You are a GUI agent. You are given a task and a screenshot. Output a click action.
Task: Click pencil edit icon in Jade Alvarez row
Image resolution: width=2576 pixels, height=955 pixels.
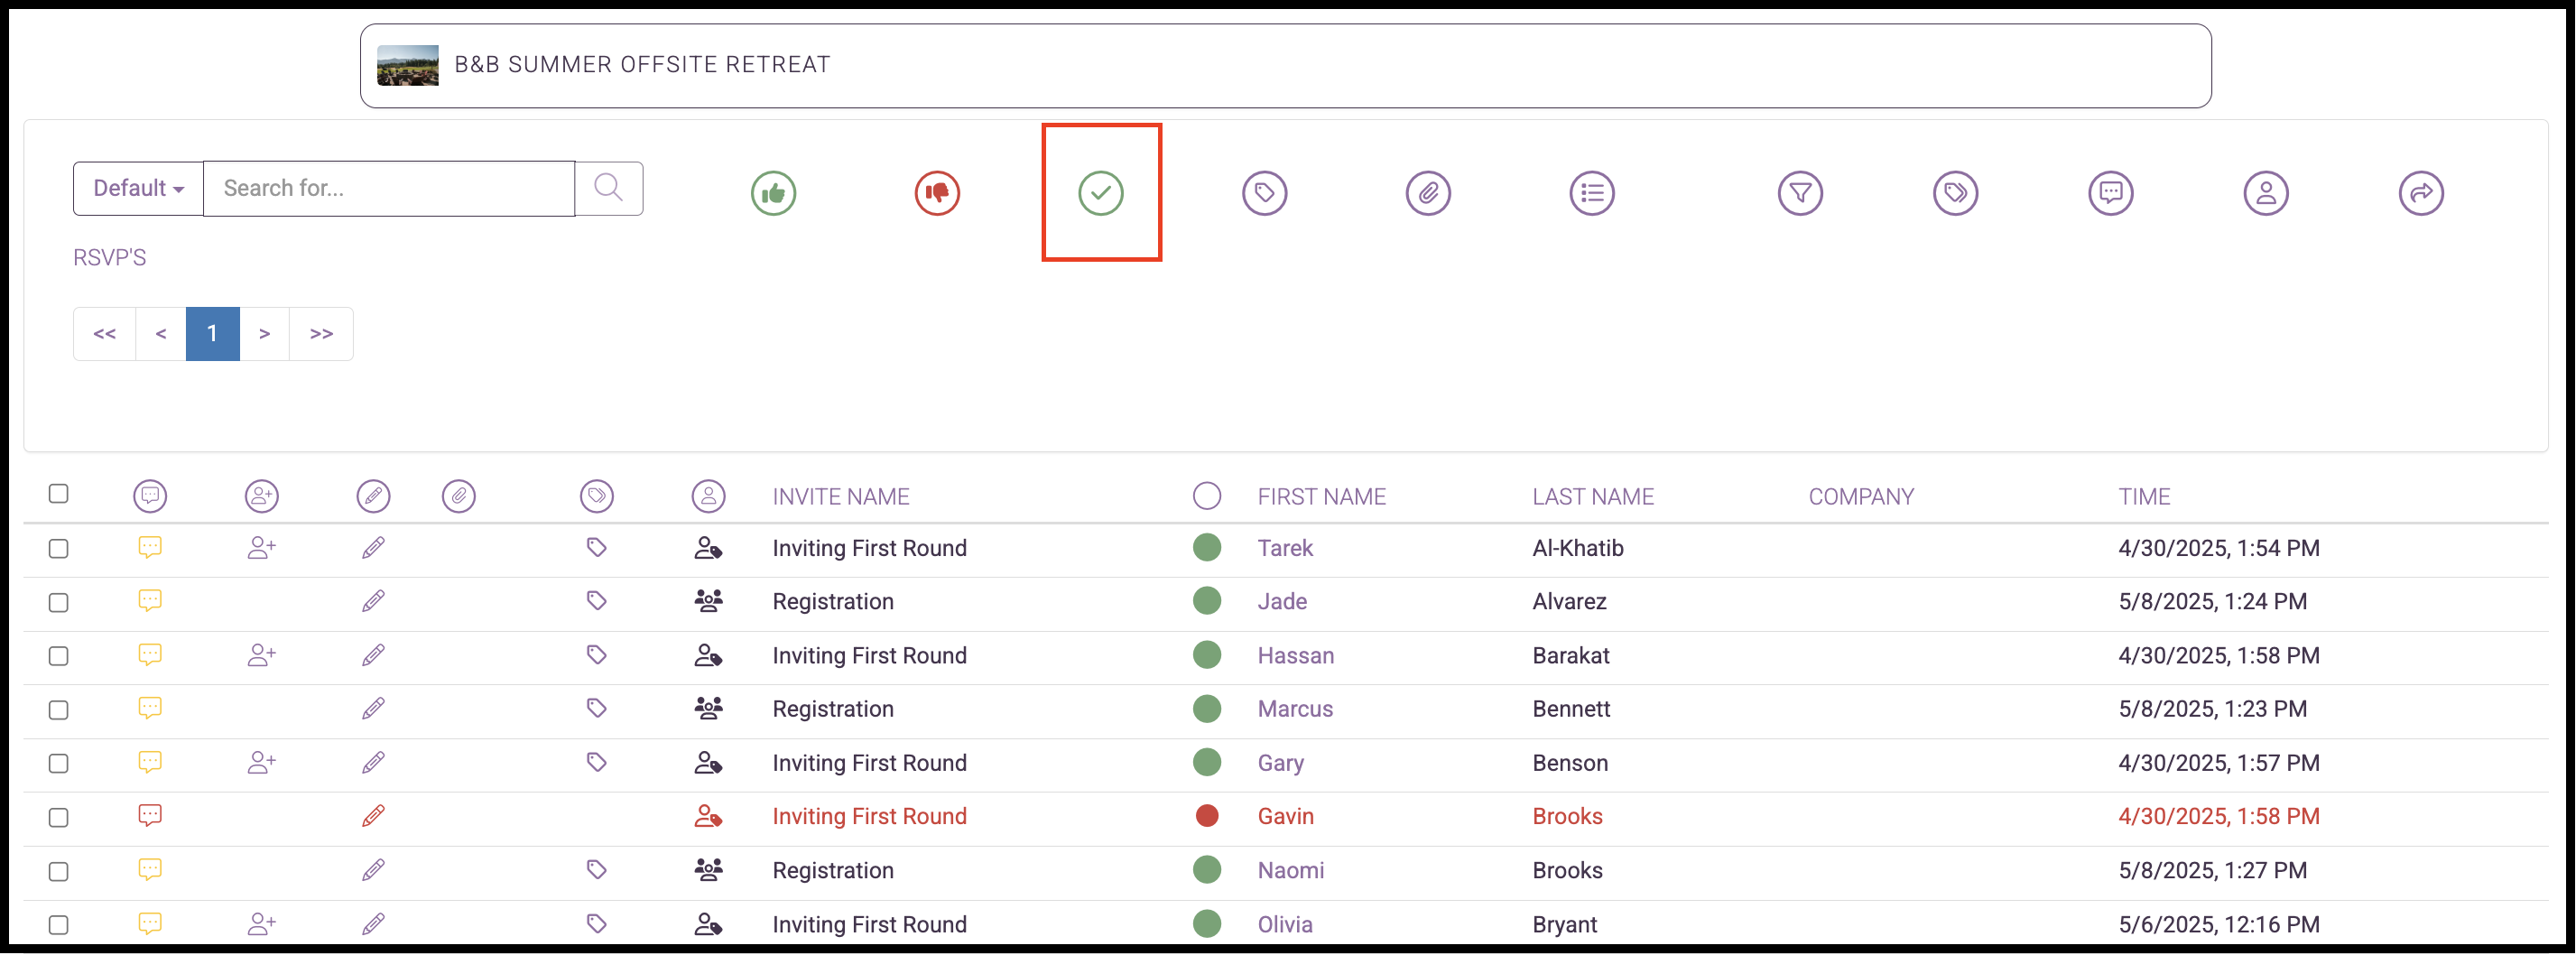(x=373, y=602)
